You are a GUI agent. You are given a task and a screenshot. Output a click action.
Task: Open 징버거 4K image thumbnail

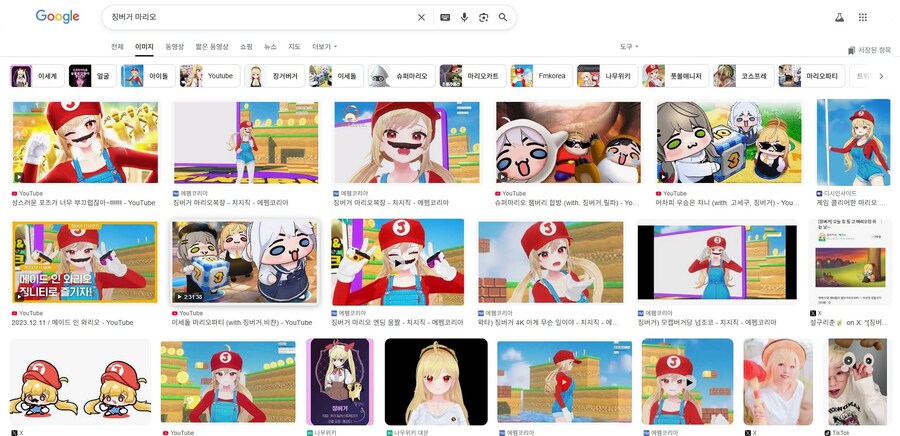pyautogui.click(x=551, y=262)
